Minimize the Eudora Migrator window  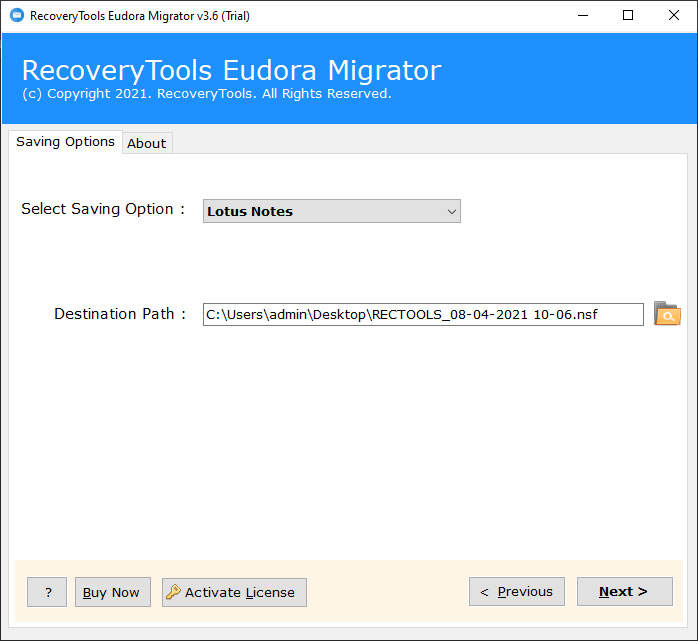click(583, 16)
